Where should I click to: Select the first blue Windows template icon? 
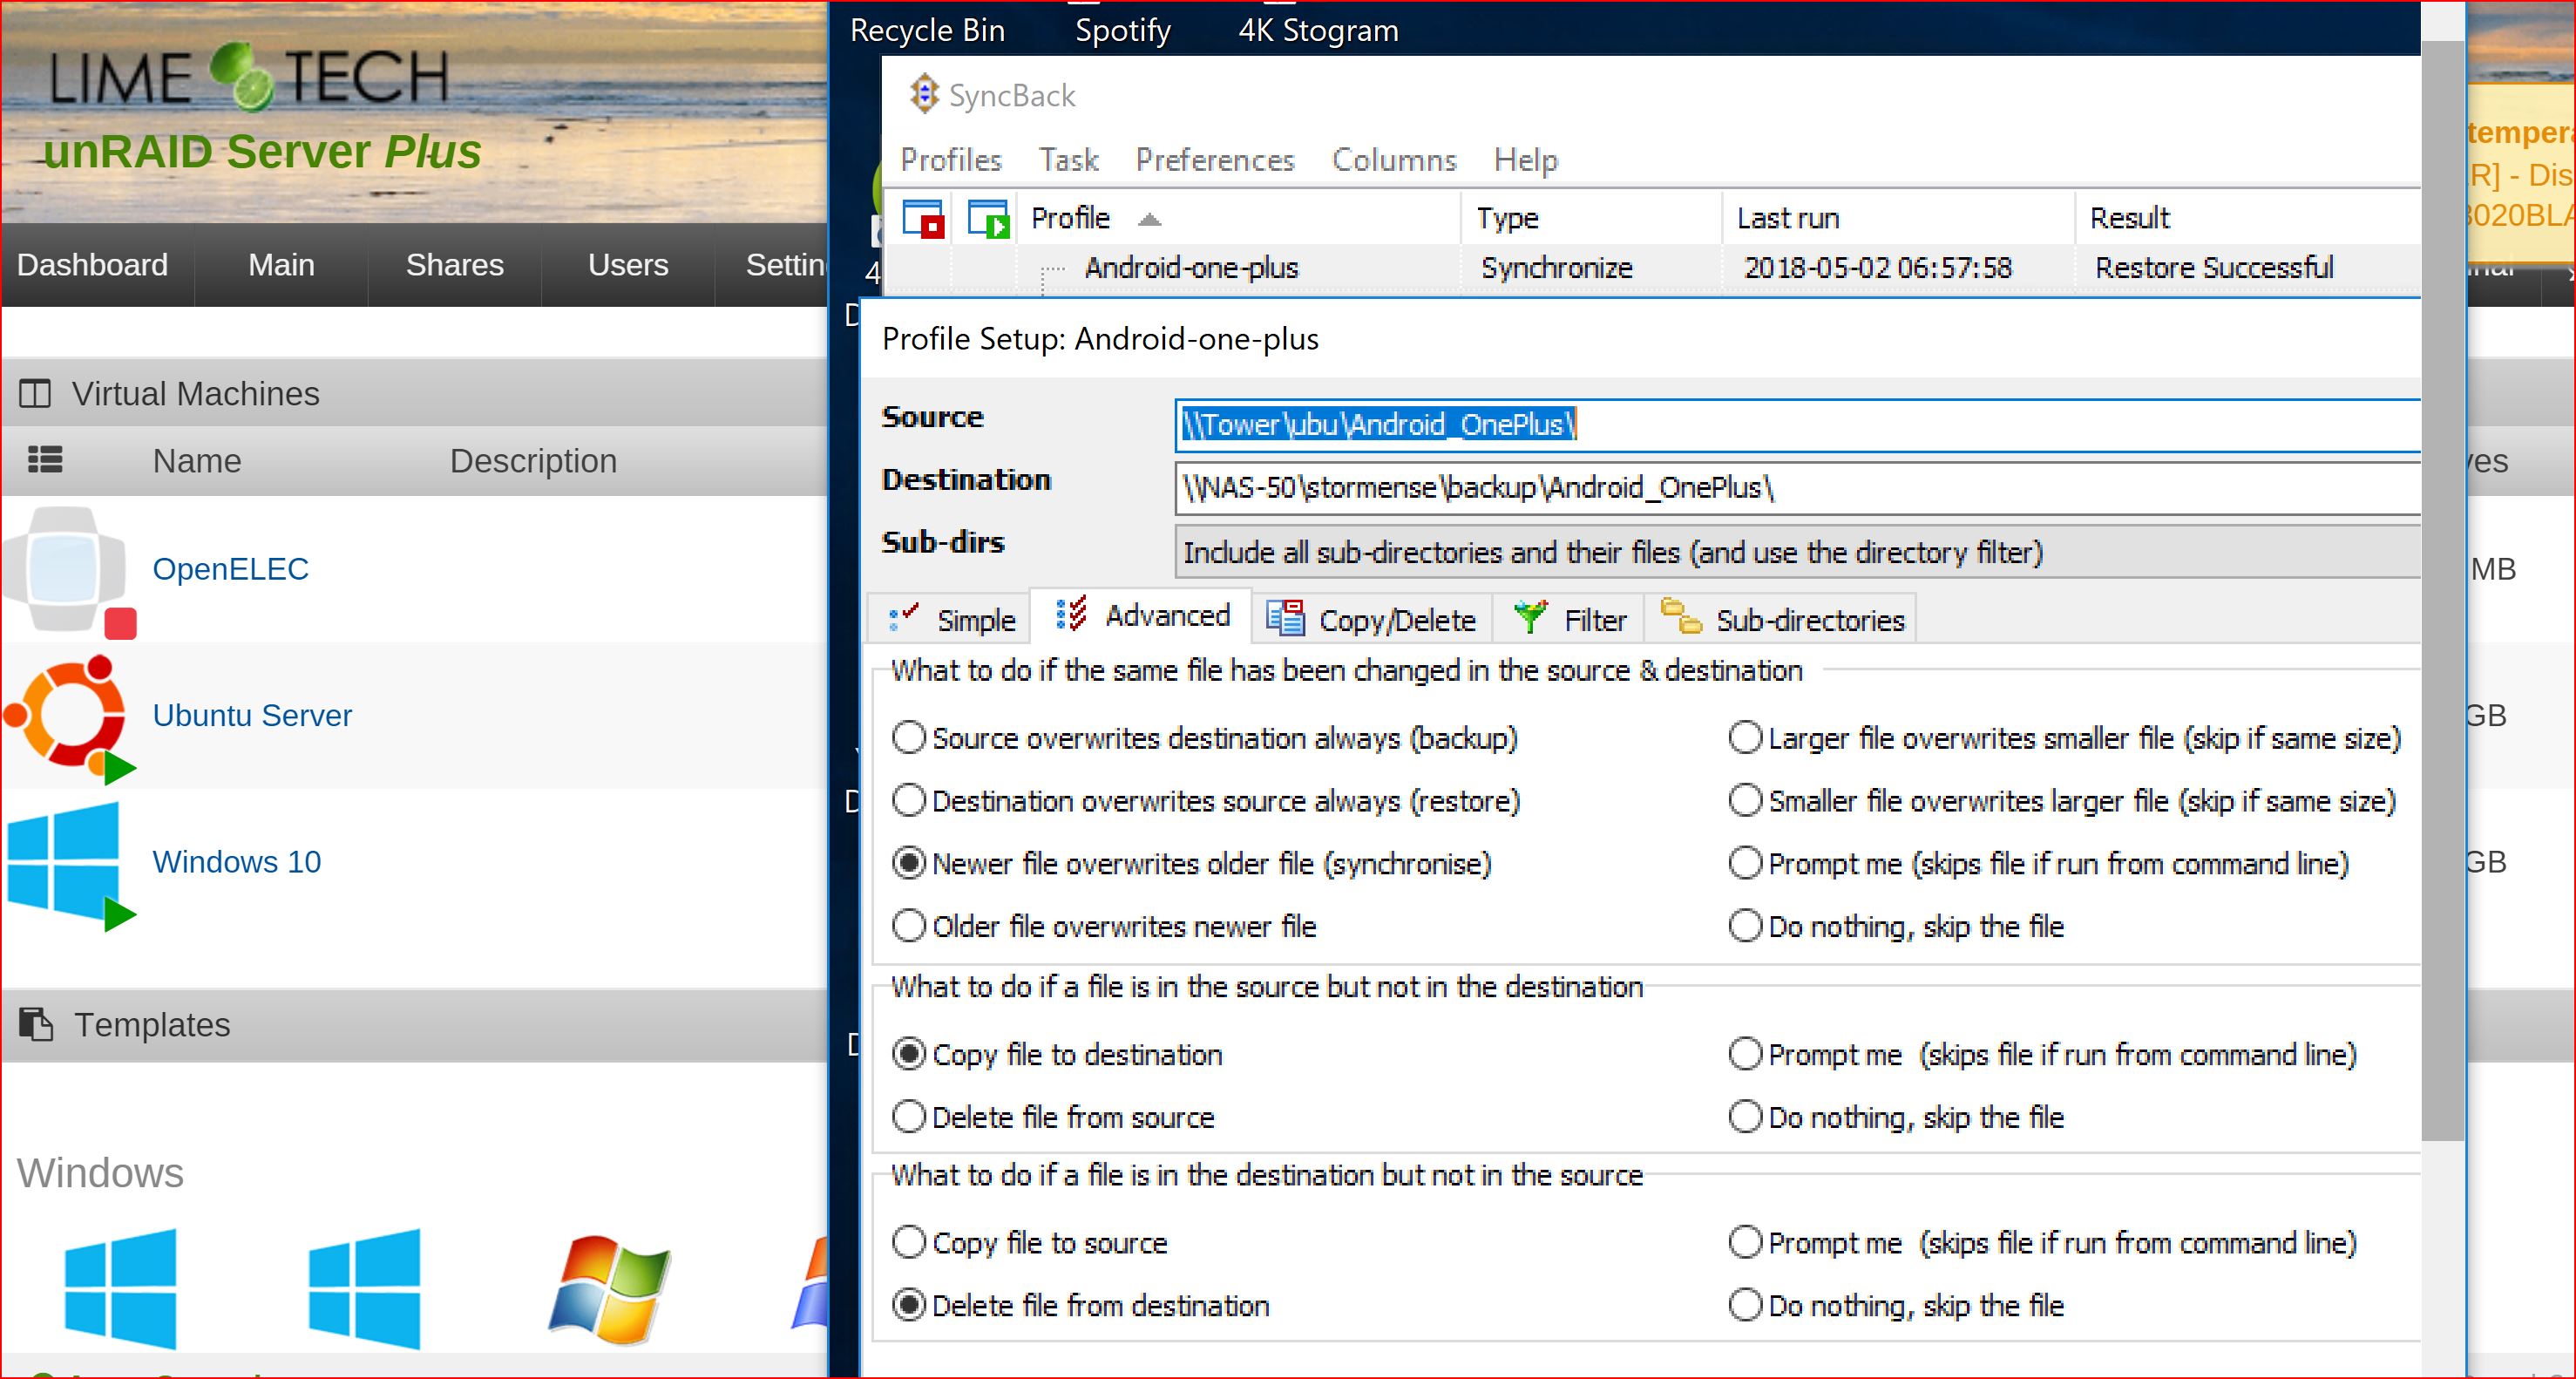point(120,1289)
